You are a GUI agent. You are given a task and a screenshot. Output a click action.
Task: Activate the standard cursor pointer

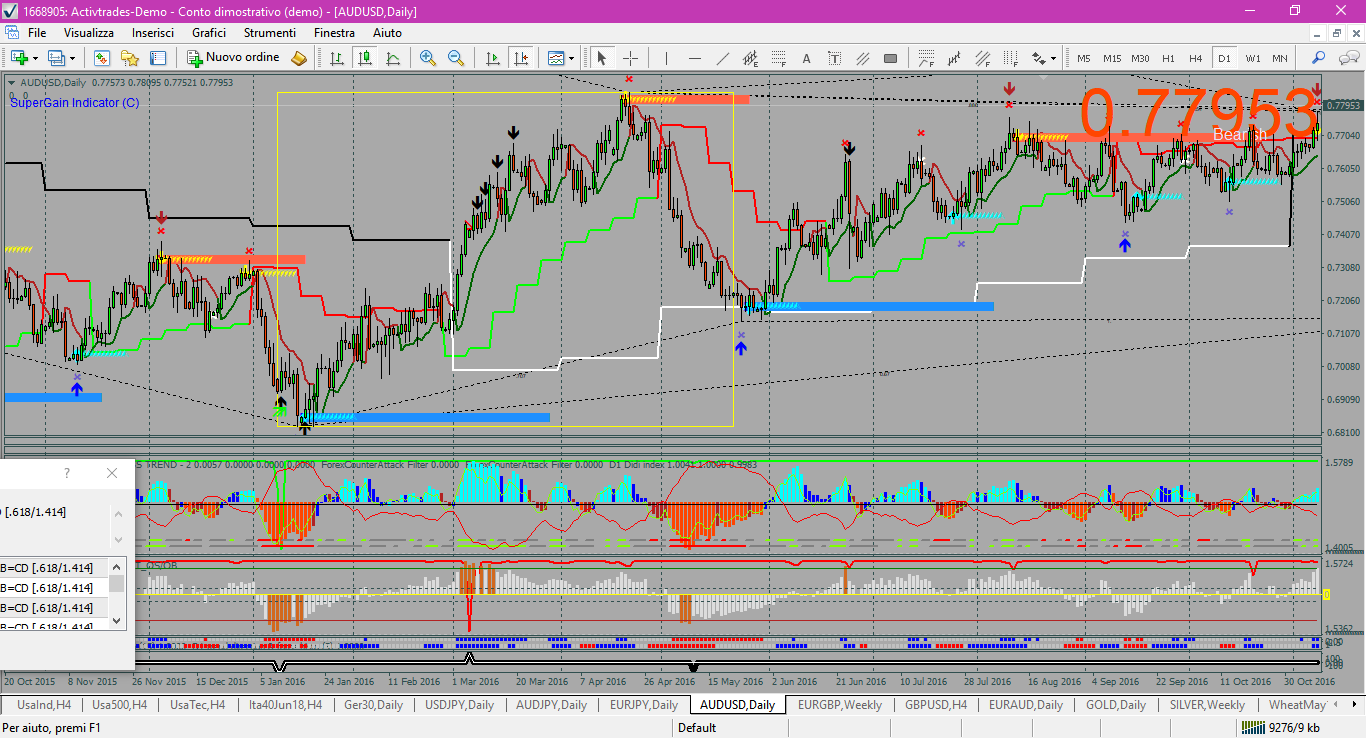coord(602,58)
